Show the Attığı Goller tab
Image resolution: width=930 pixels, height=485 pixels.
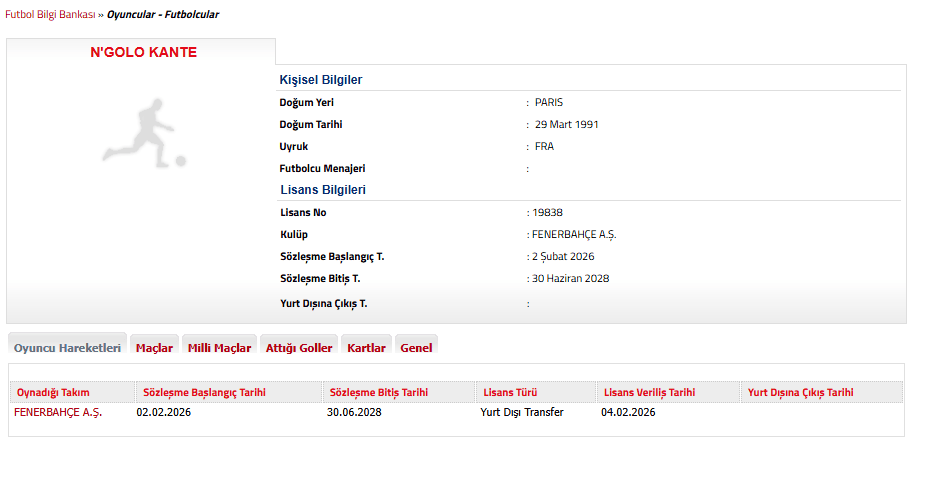click(x=299, y=348)
